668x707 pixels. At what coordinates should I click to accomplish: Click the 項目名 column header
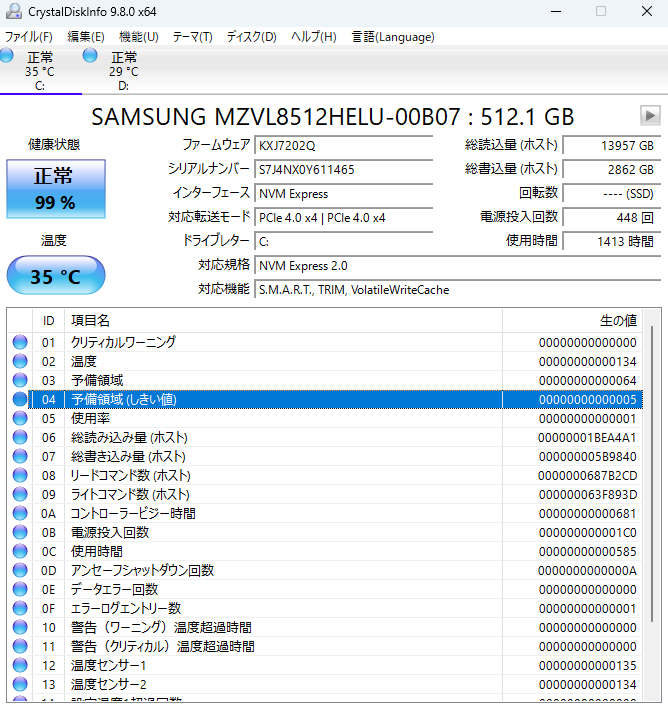tap(284, 321)
